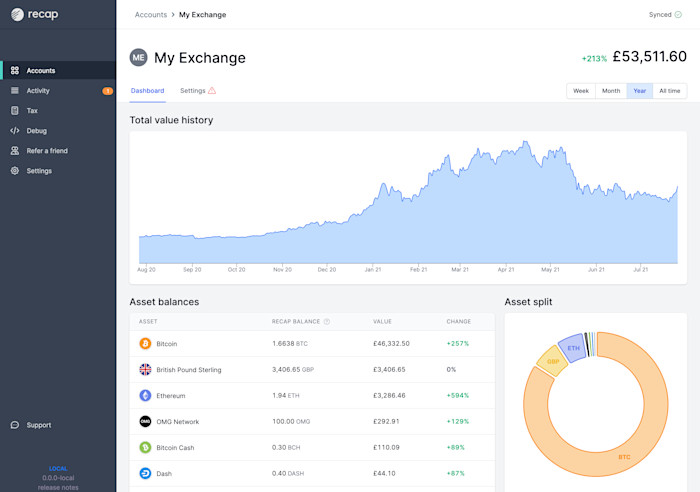700x492 pixels.
Task: Click the 1.6638 BTC balance
Action: [x=290, y=343]
